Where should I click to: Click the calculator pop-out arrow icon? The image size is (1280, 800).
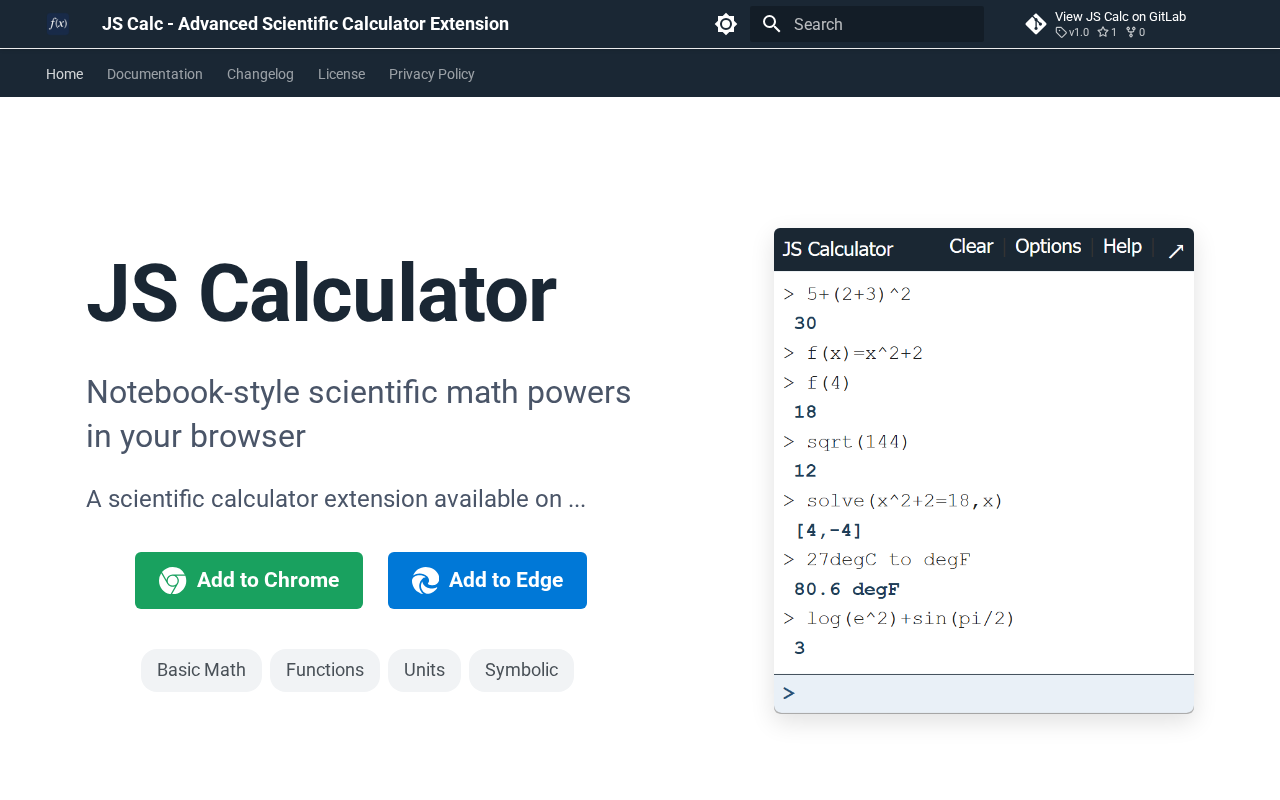pos(1176,251)
